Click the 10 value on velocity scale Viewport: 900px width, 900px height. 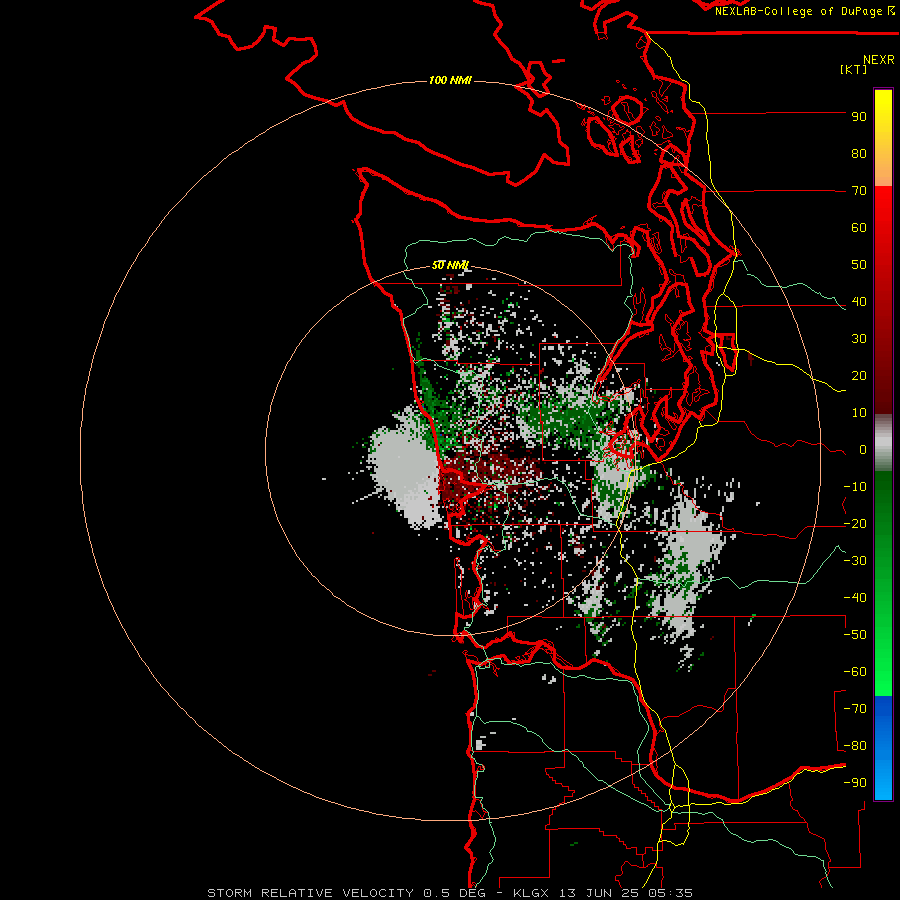(859, 413)
